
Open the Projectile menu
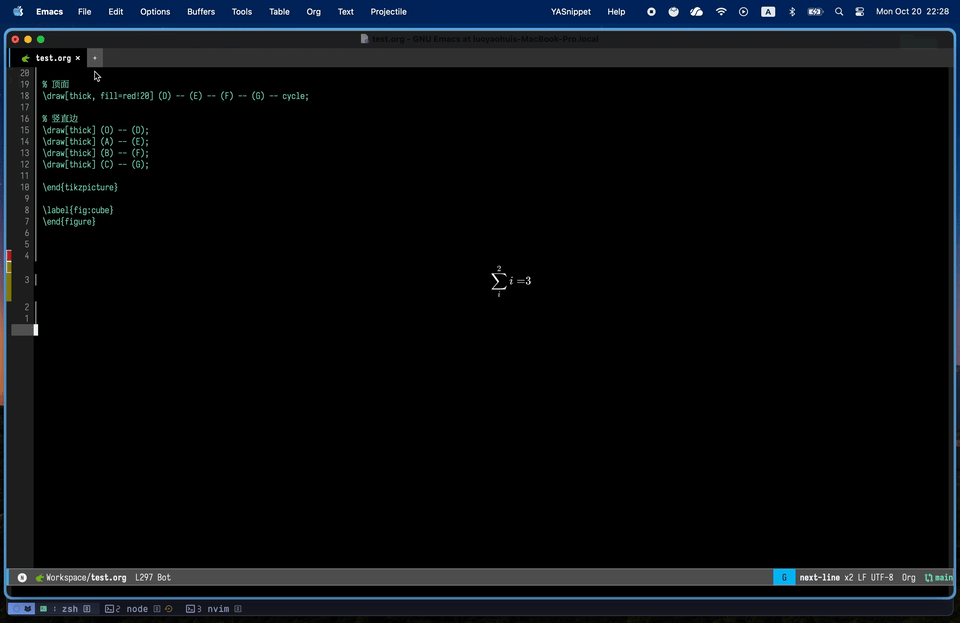[x=388, y=11]
